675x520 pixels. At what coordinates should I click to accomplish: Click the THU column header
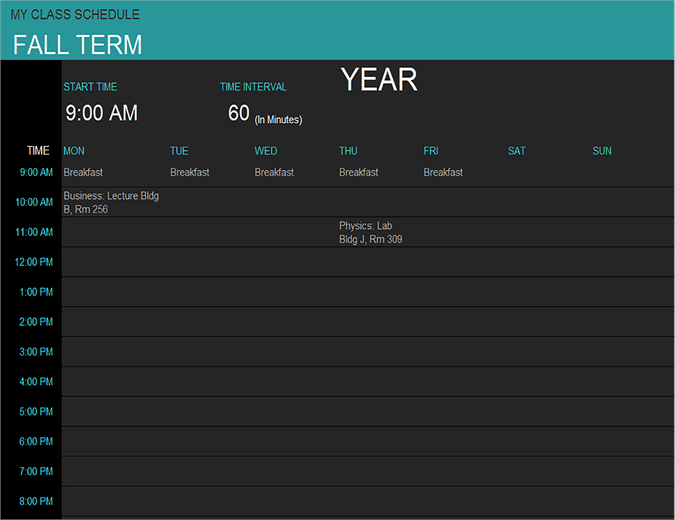tap(348, 151)
